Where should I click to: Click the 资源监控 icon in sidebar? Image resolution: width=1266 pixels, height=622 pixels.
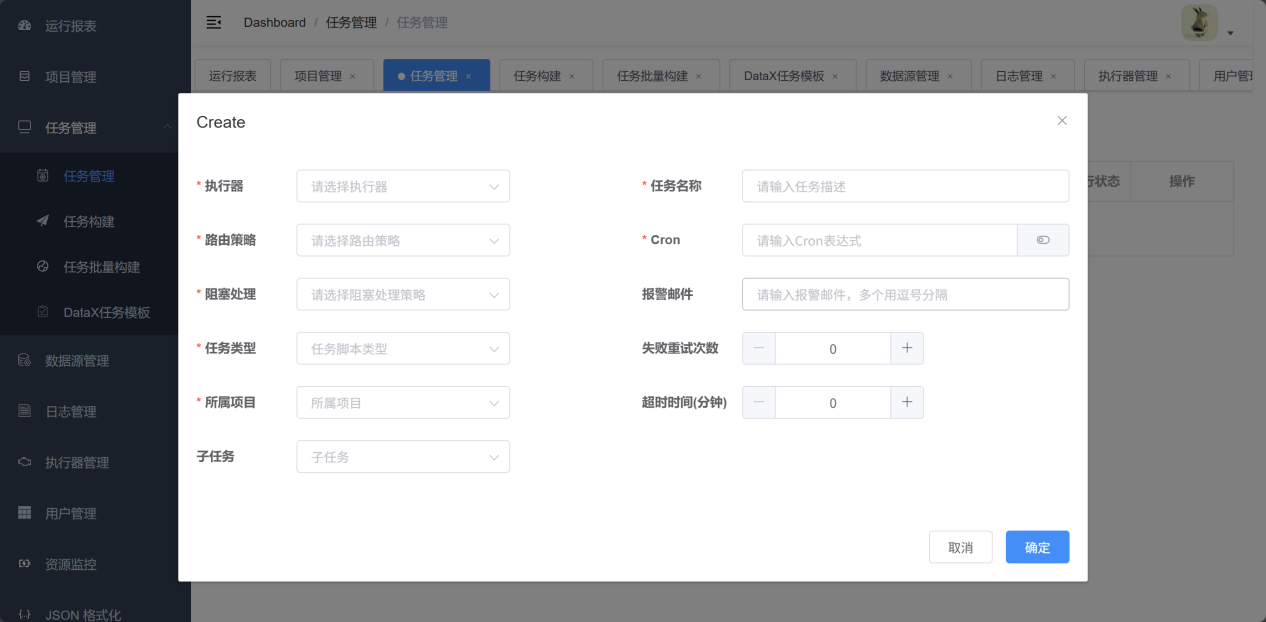25,564
